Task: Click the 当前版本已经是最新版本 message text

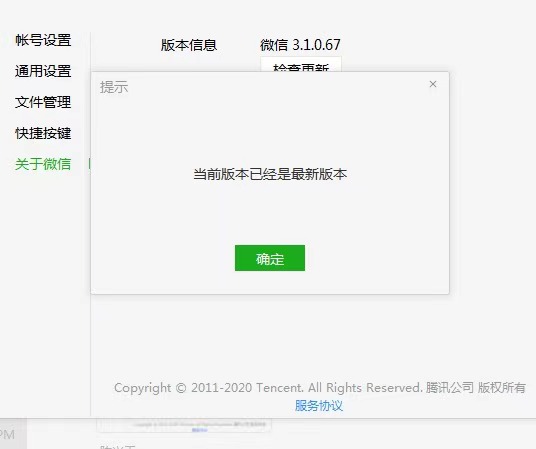Action: pos(270,174)
